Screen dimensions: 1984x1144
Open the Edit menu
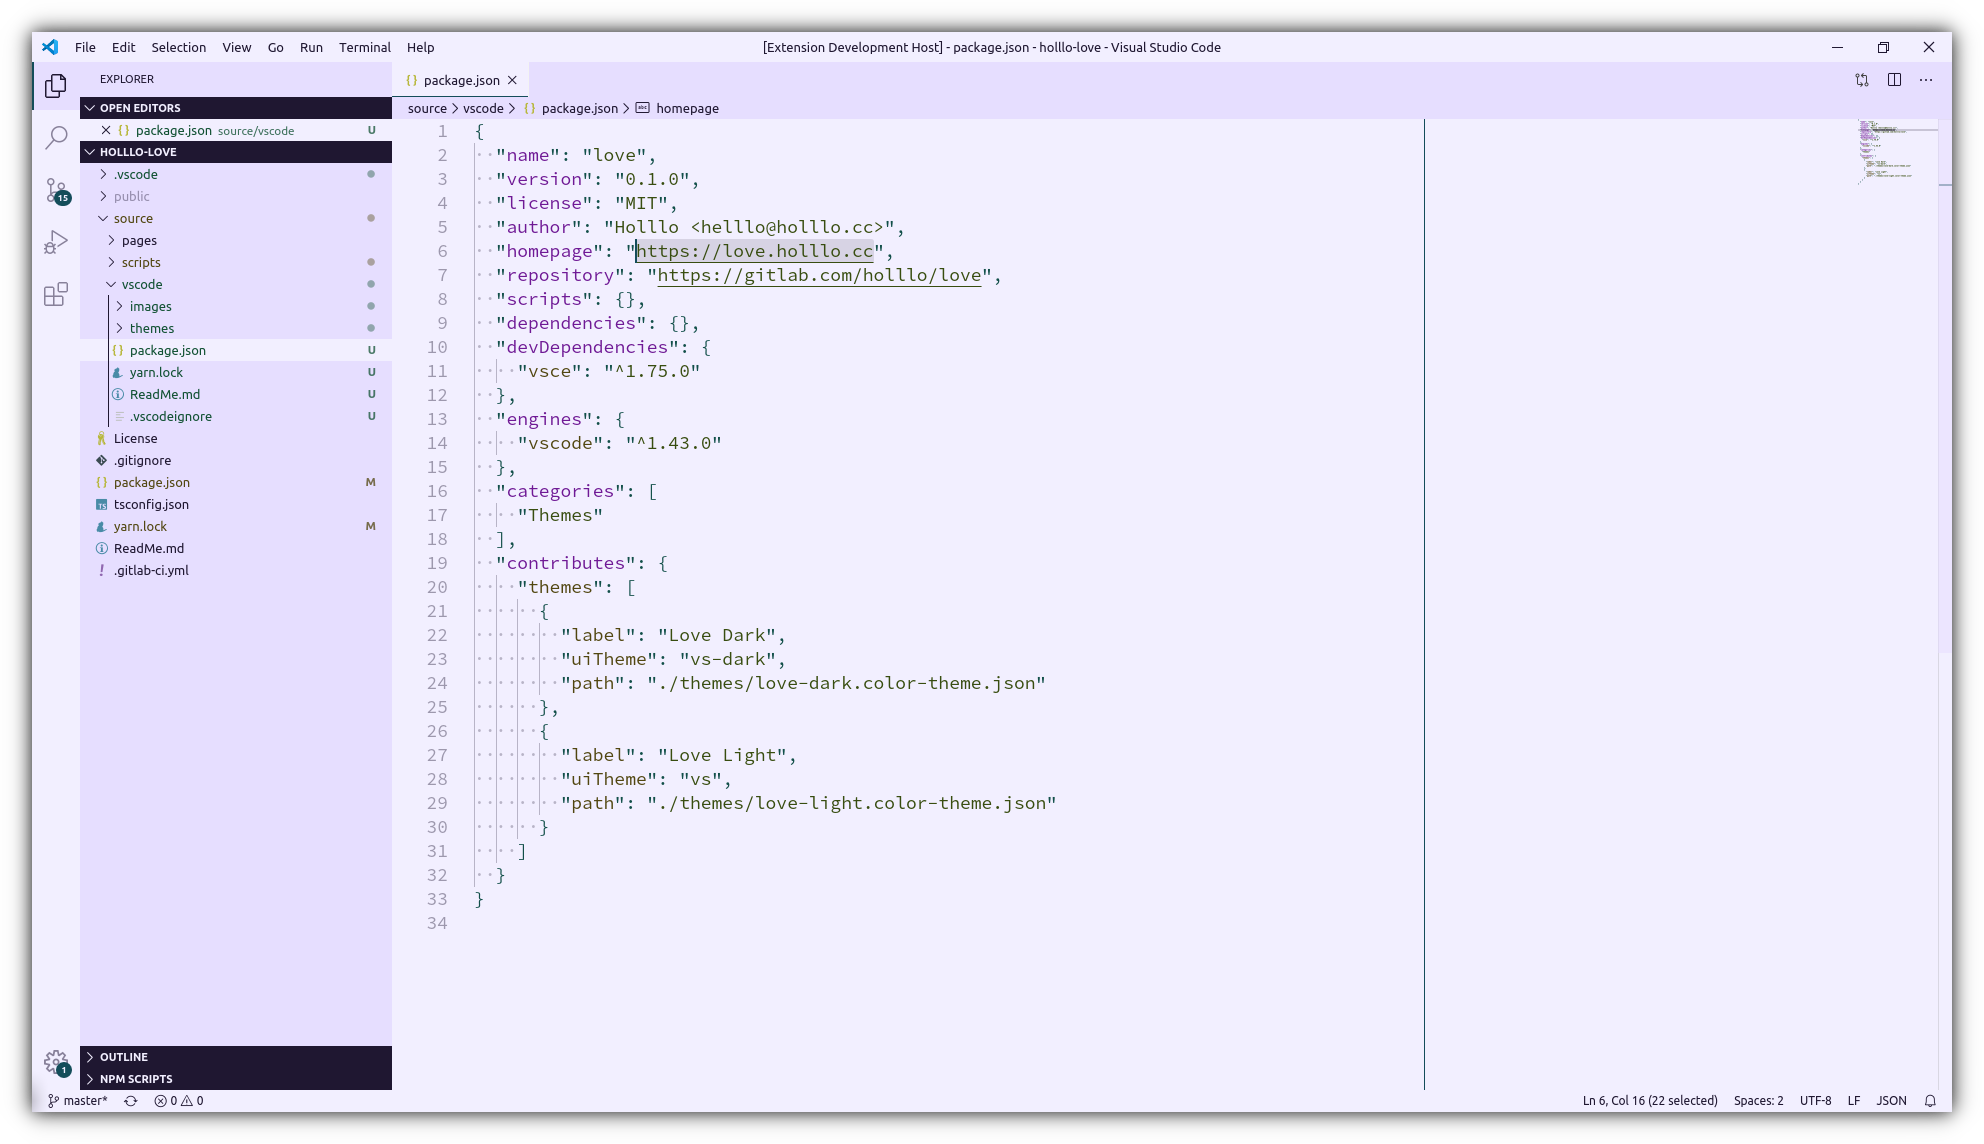124,47
